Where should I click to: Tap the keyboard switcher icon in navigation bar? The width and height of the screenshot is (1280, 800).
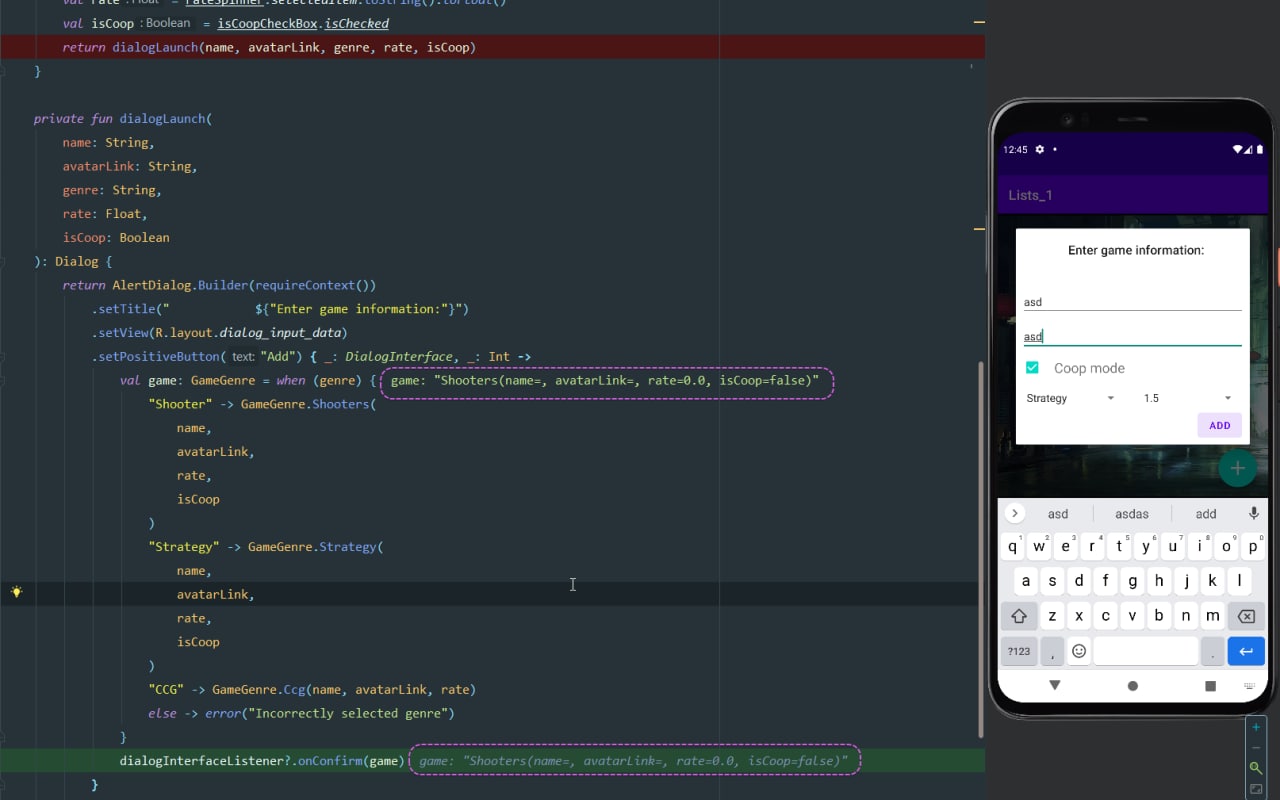pyautogui.click(x=1249, y=687)
